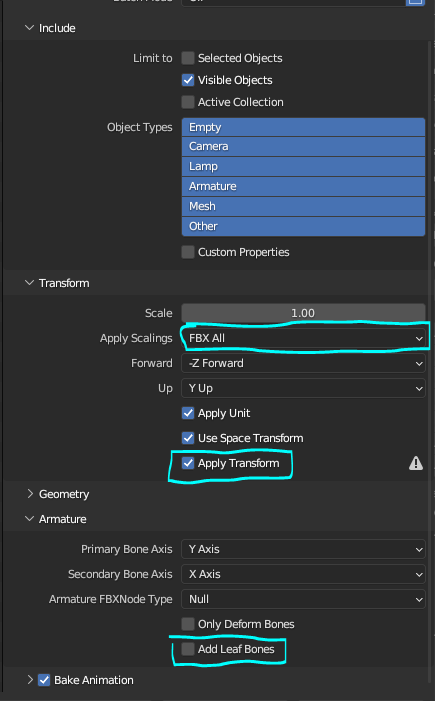
Task: Enable Selected Objects limit checkbox
Action: tap(188, 58)
